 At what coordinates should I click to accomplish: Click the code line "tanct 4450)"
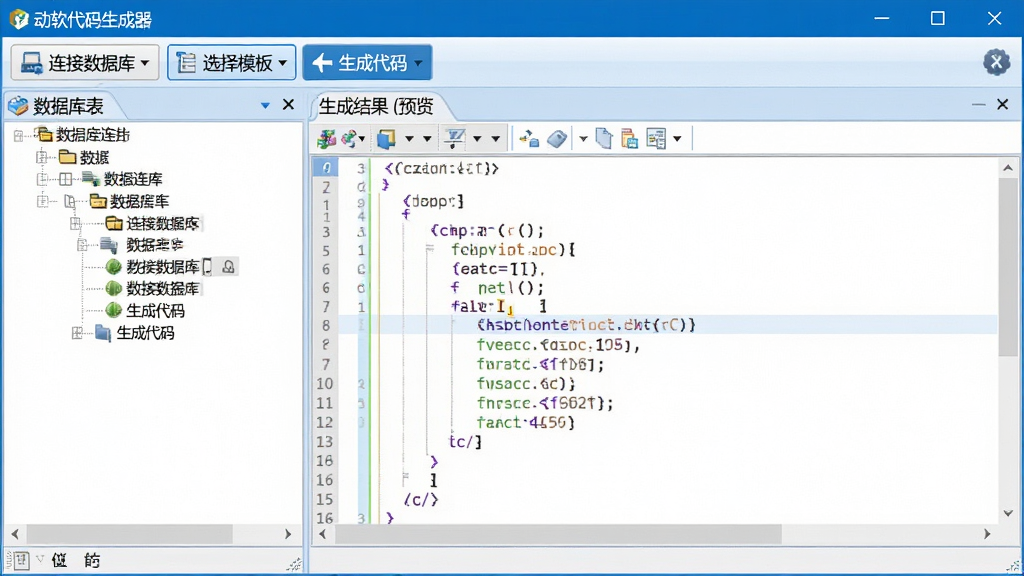[526, 423]
